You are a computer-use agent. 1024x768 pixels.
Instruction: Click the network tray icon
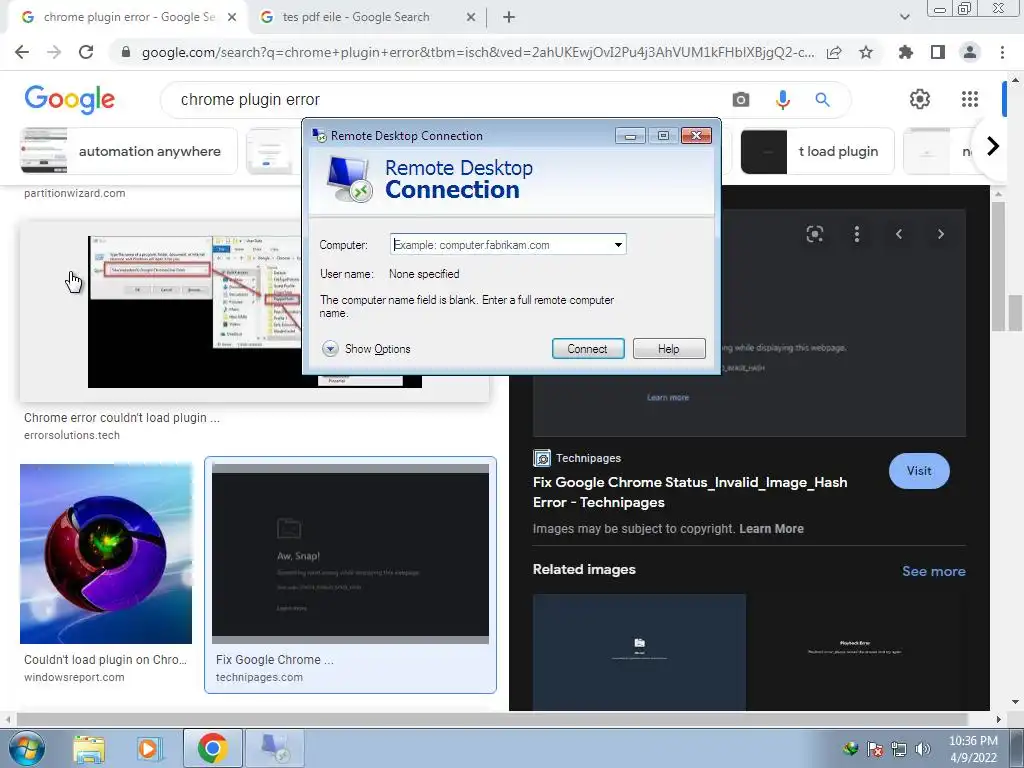899,749
